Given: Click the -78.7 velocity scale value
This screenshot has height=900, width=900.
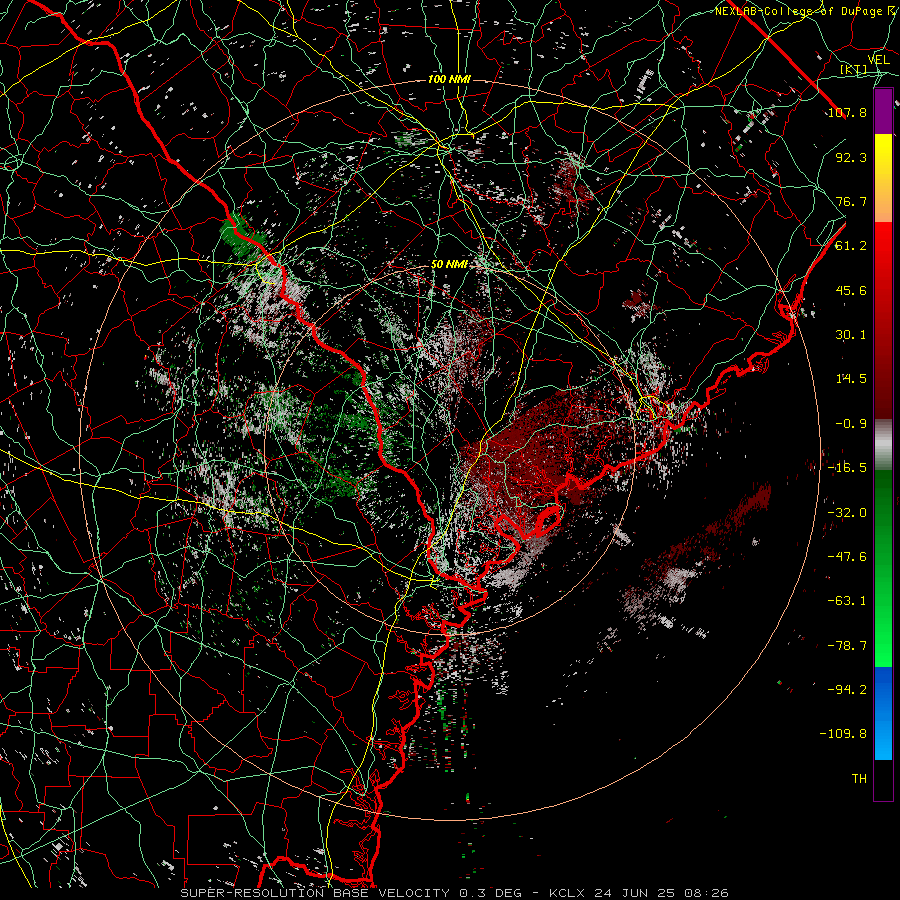Looking at the screenshot, I should (847, 646).
